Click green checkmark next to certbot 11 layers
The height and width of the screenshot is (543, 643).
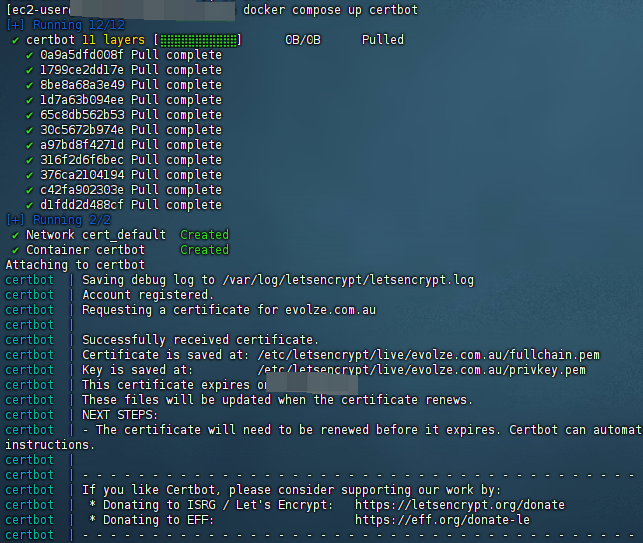pos(15,40)
